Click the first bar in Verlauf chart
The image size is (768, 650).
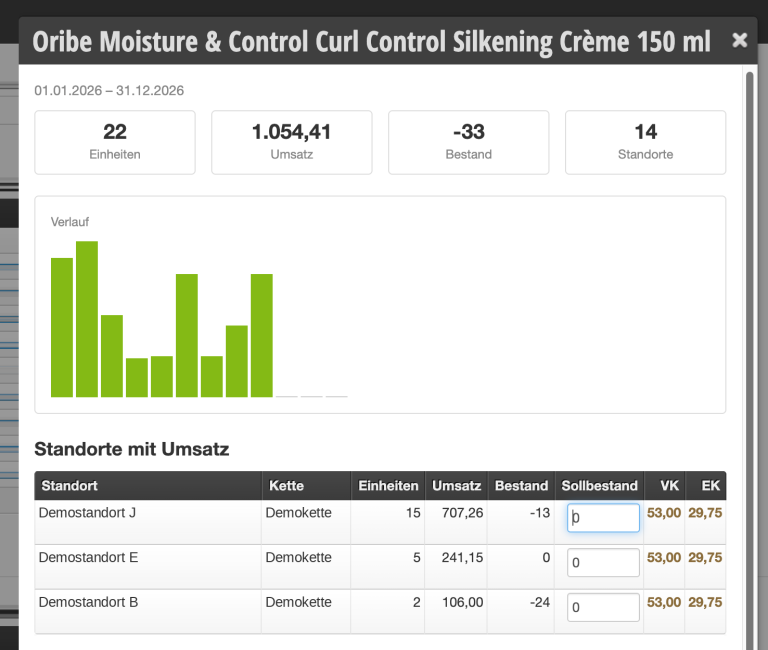pyautogui.click(x=62, y=327)
